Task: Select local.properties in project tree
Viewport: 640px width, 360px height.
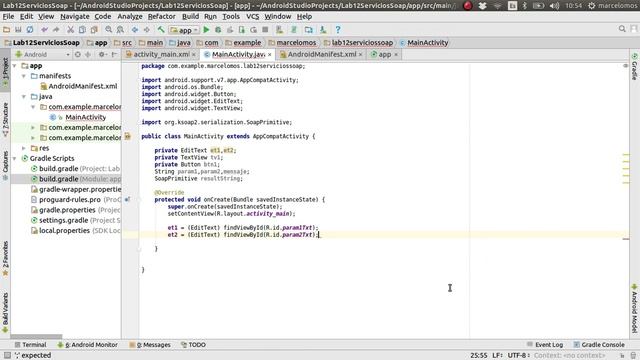Action: [x=76, y=231]
